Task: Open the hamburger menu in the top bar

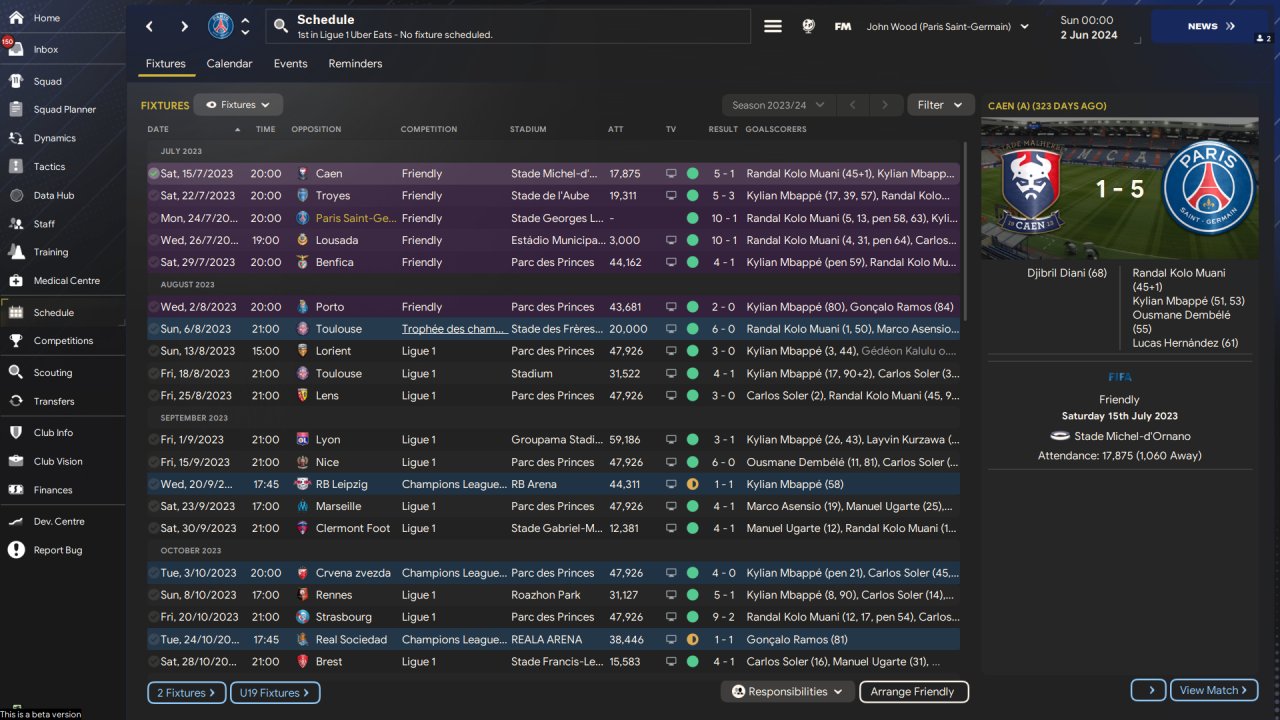Action: pyautogui.click(x=773, y=27)
